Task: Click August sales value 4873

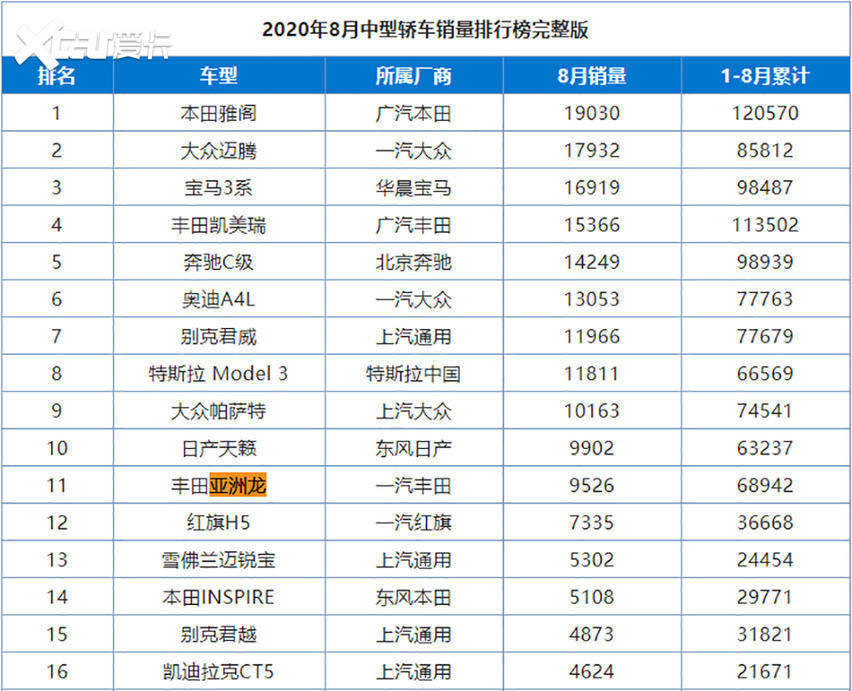Action: click(592, 634)
